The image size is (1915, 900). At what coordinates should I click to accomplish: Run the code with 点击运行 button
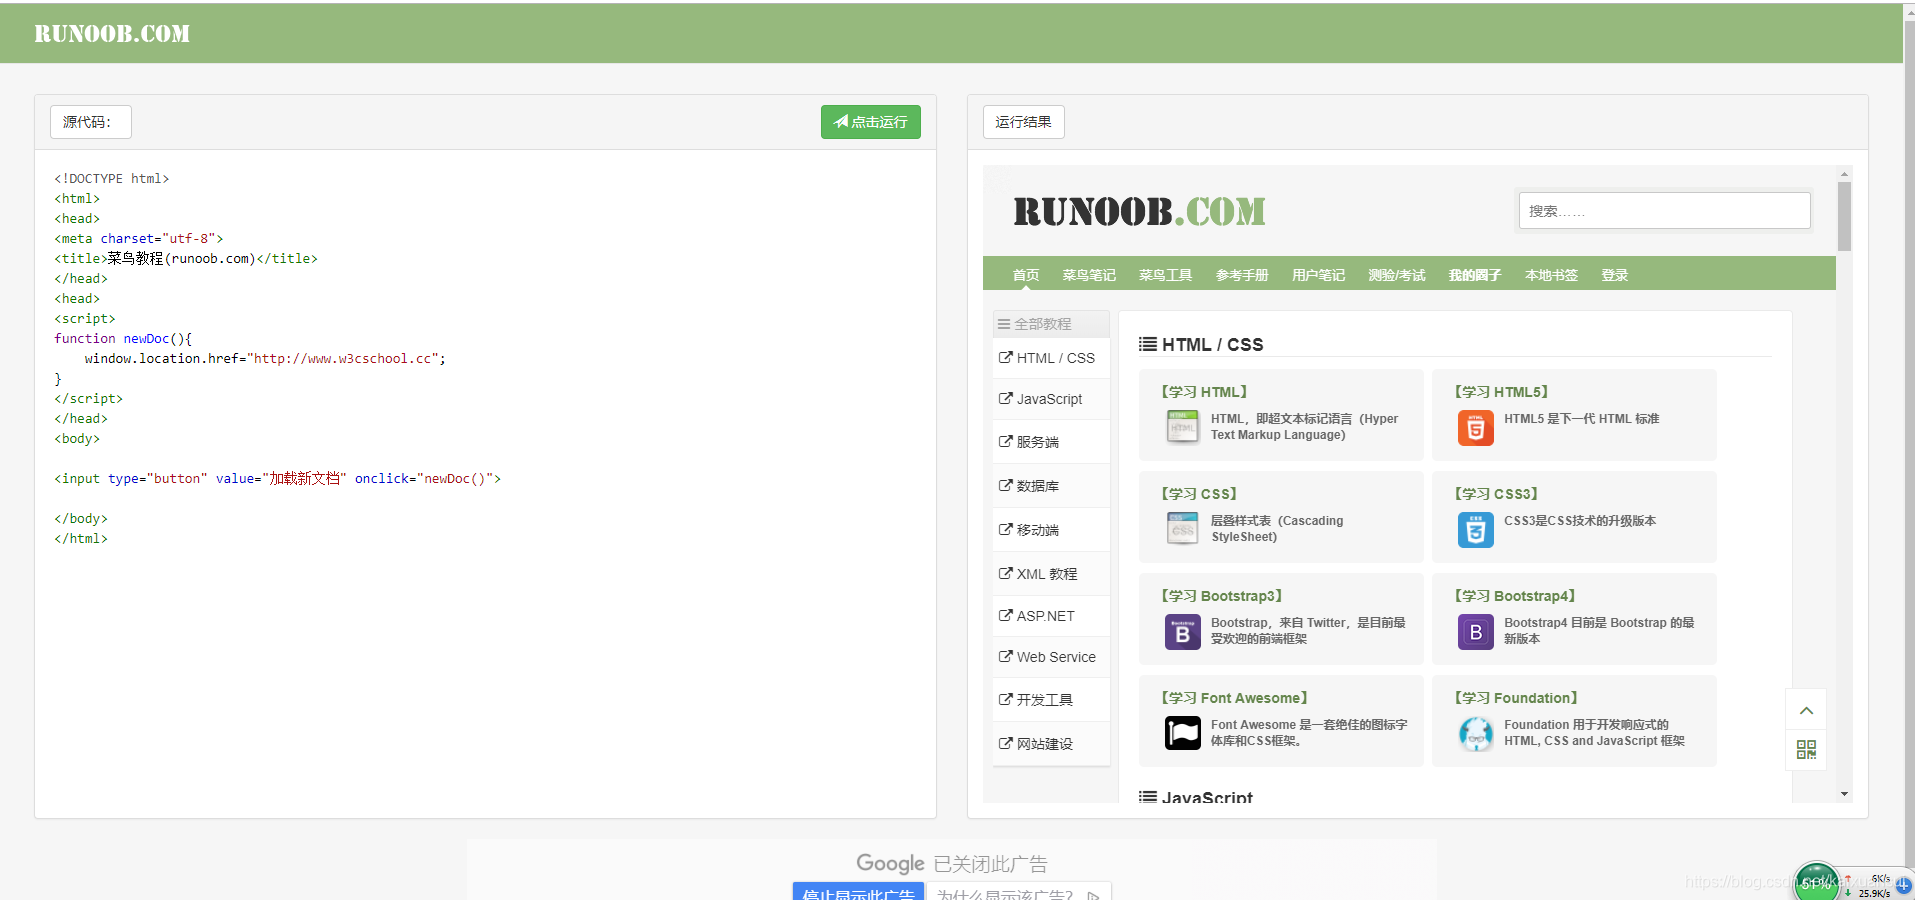pos(870,122)
